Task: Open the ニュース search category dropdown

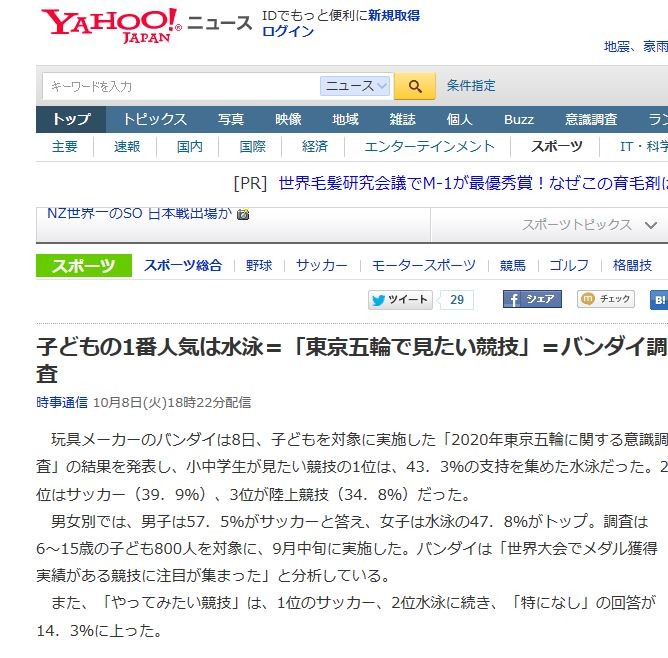Action: pos(355,86)
